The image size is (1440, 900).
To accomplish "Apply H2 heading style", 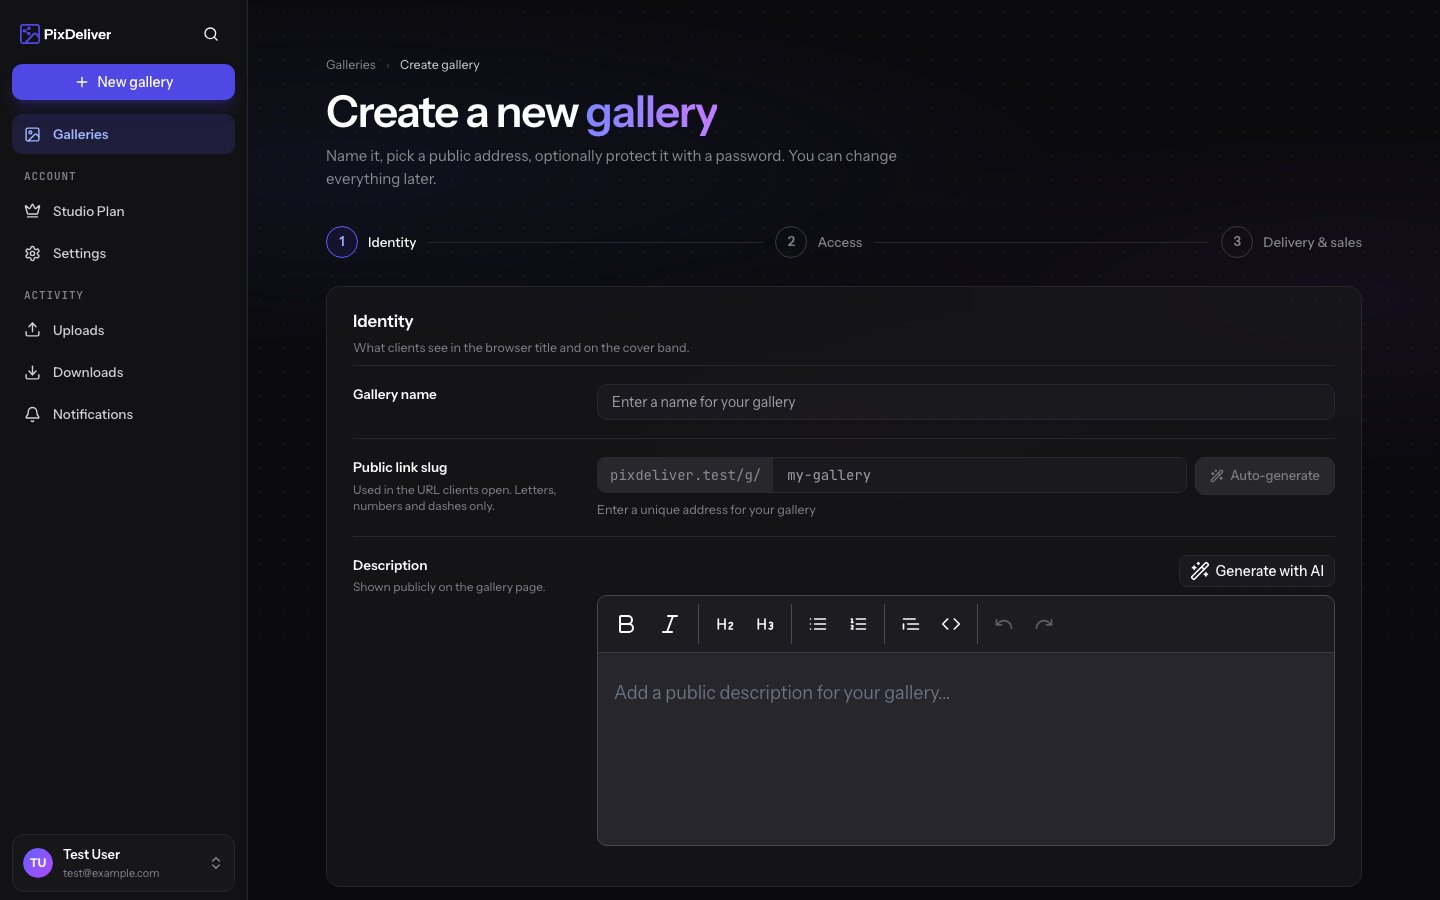I will click(725, 624).
